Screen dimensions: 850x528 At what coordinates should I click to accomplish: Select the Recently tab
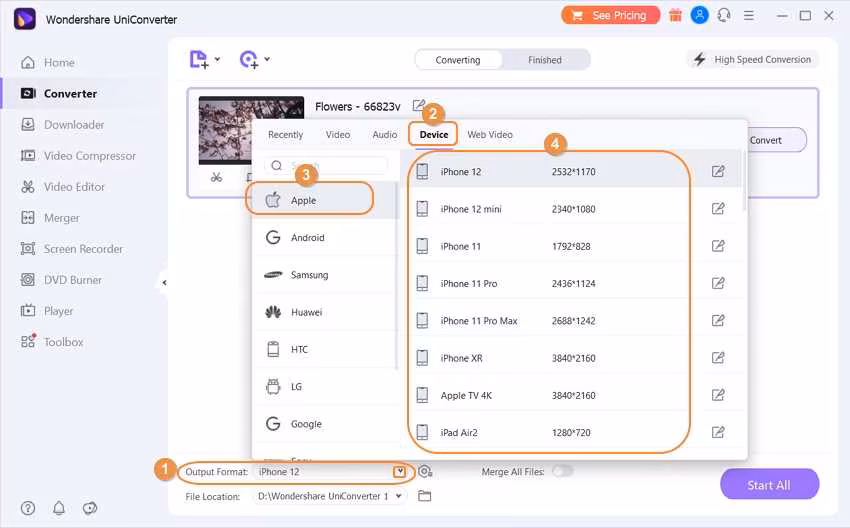[x=285, y=134]
